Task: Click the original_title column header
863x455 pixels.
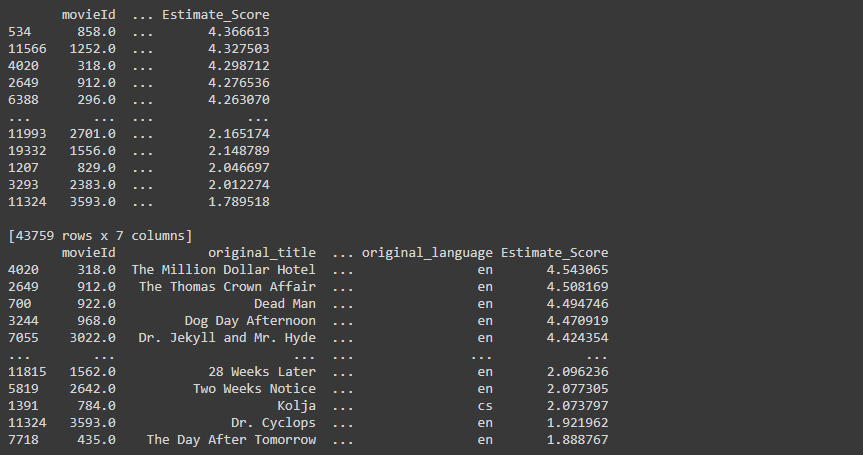Action: click(262, 253)
